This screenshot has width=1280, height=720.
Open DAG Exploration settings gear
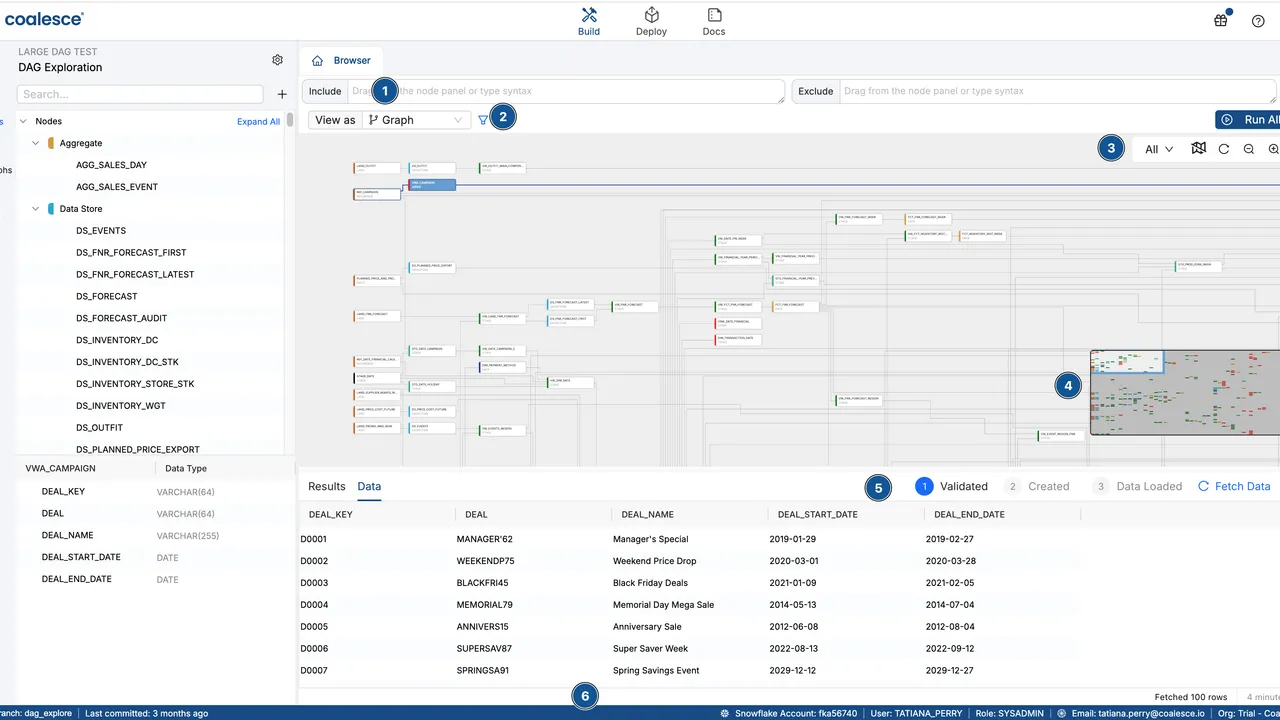(278, 60)
